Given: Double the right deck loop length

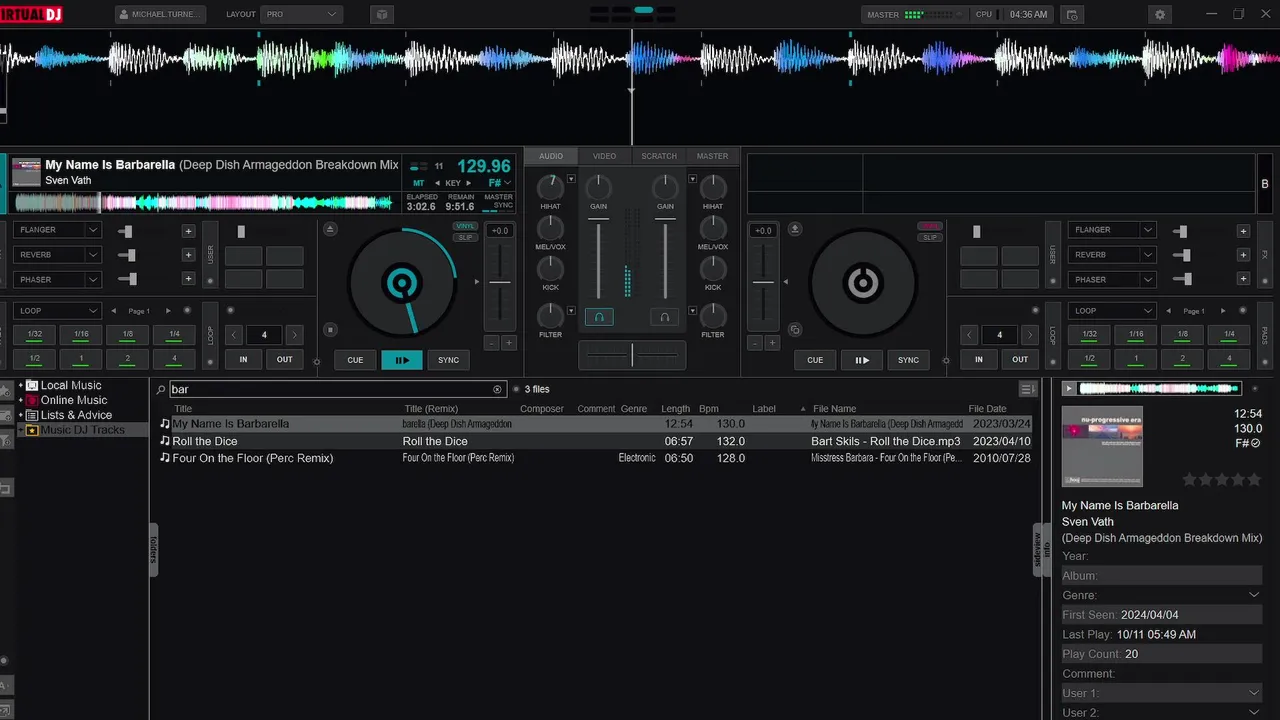Looking at the screenshot, I should tap(1029, 335).
